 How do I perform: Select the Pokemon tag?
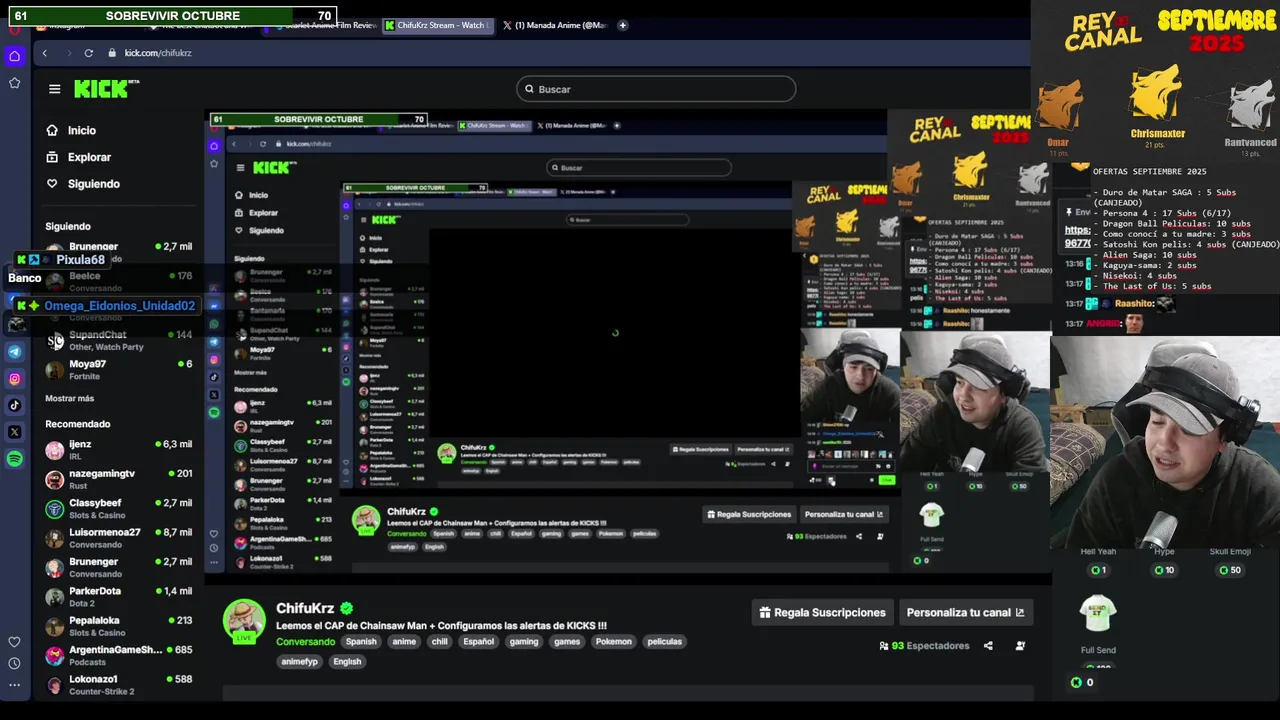(x=614, y=642)
